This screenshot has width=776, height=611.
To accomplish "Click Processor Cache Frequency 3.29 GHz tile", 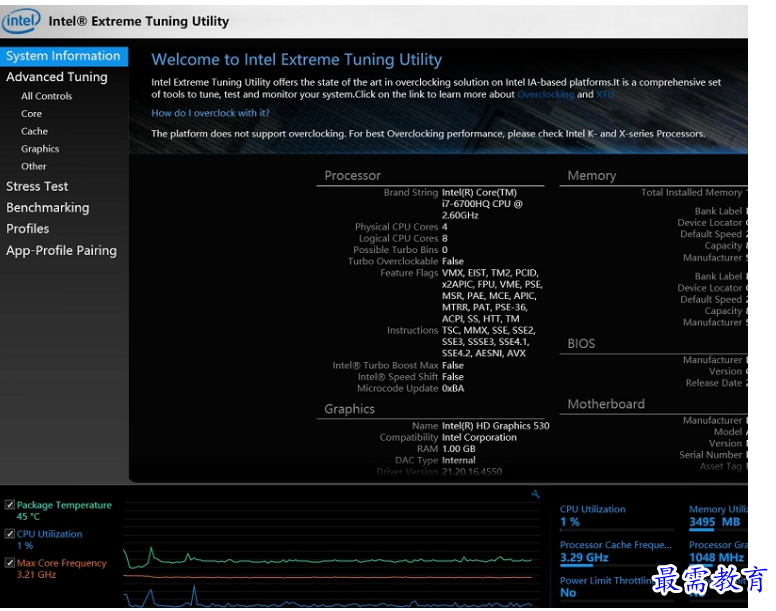I will pyautogui.click(x=616, y=551).
